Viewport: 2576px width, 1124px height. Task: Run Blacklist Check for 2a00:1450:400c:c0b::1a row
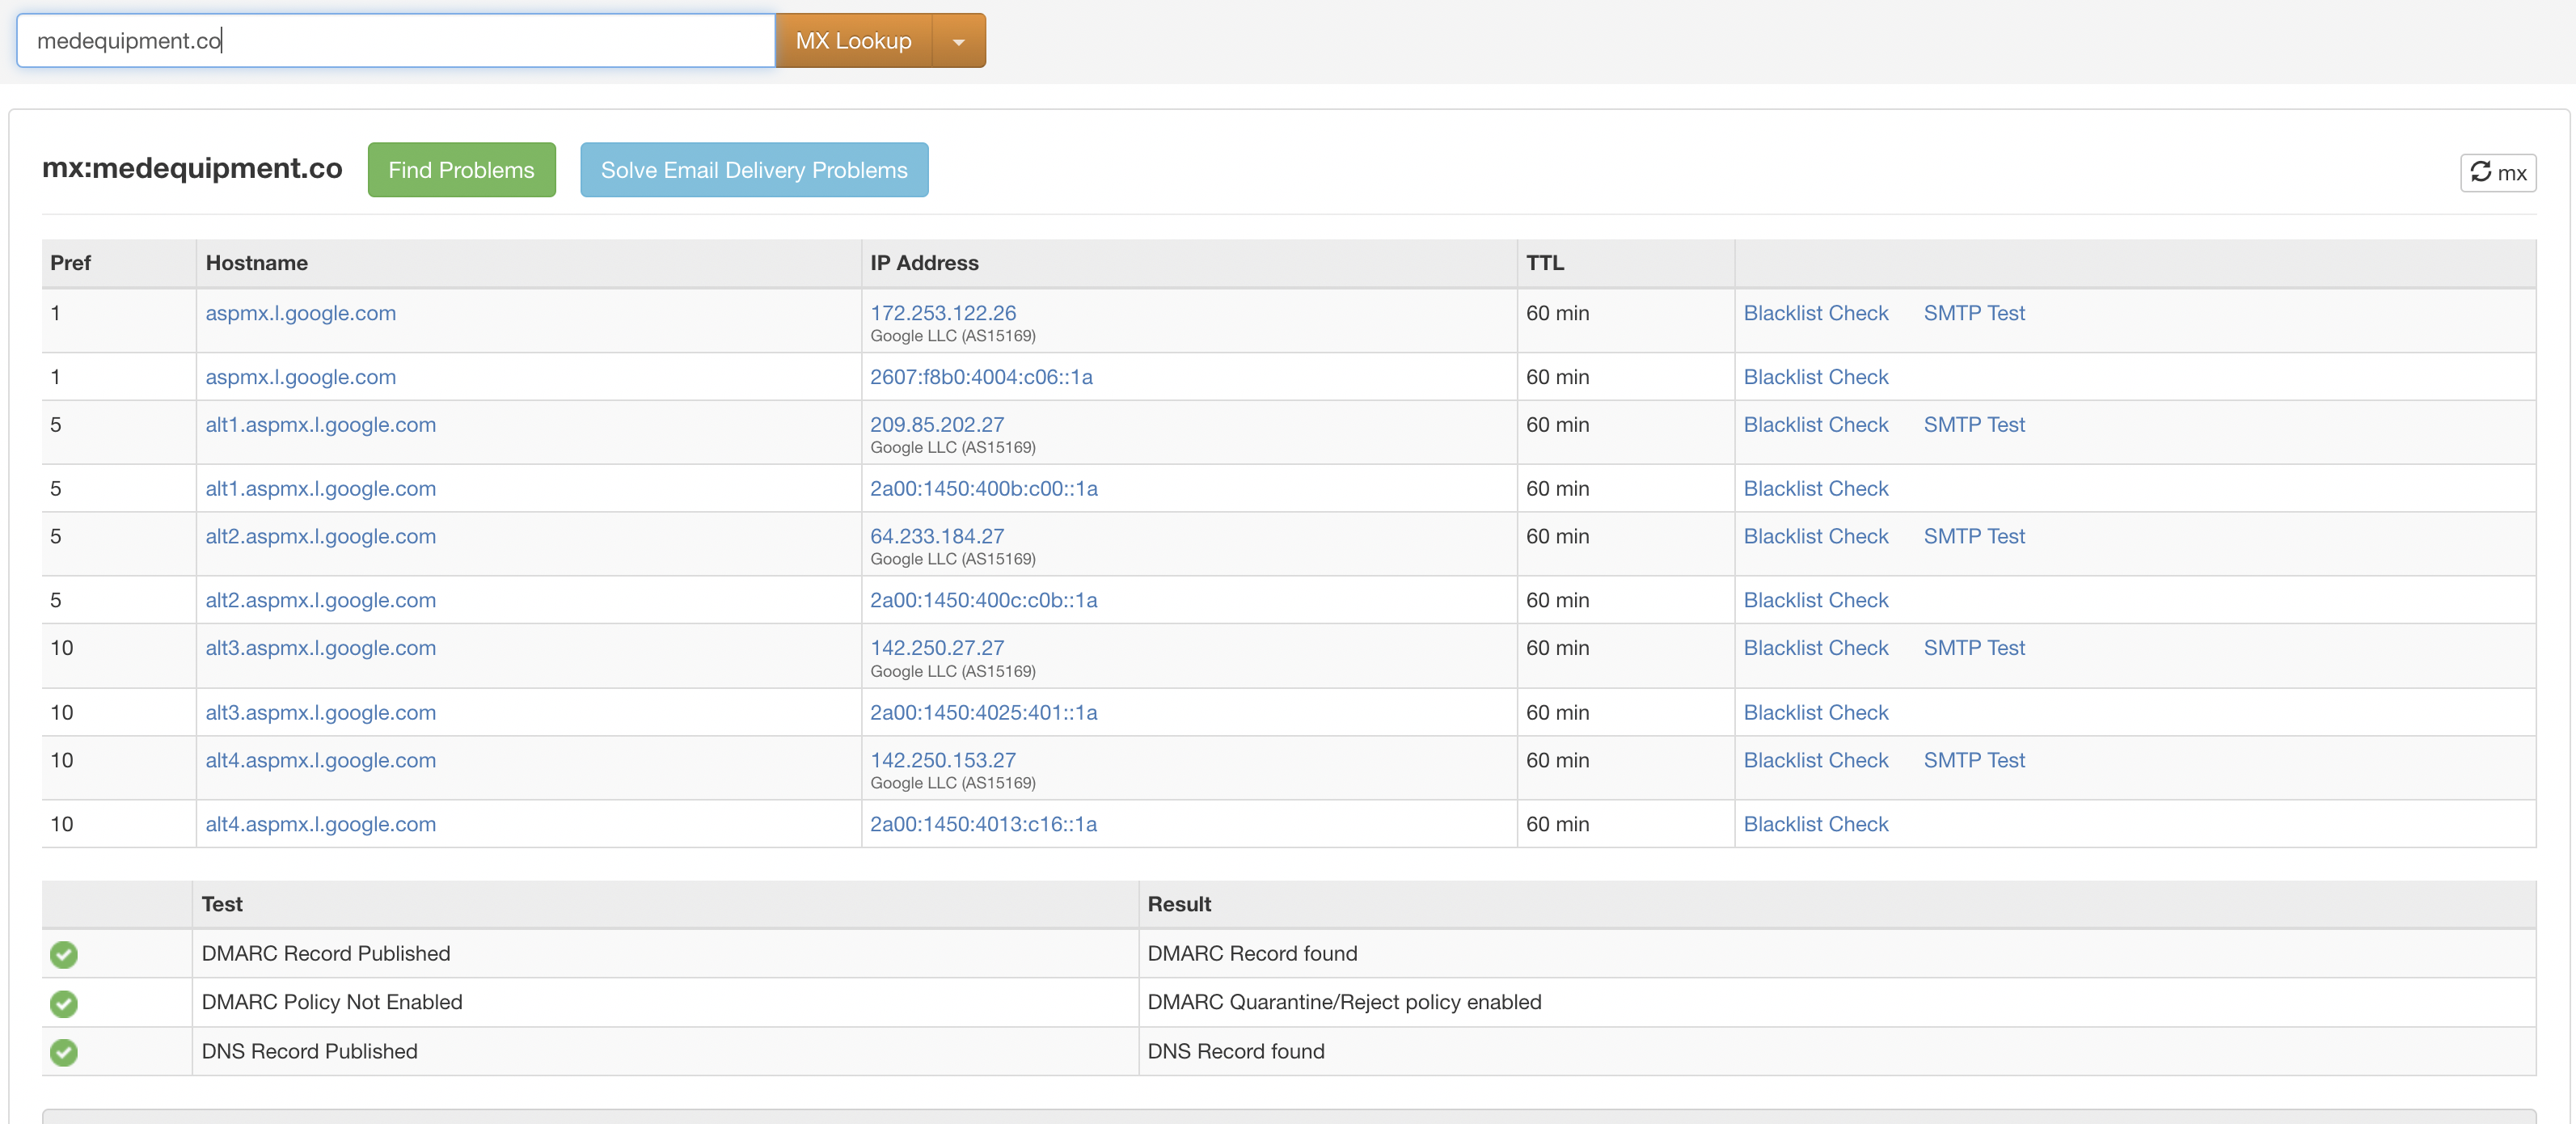(1816, 601)
